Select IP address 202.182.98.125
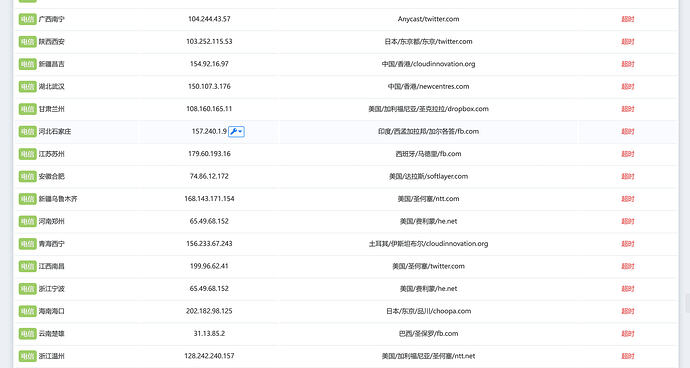The image size is (690, 368). pos(209,311)
